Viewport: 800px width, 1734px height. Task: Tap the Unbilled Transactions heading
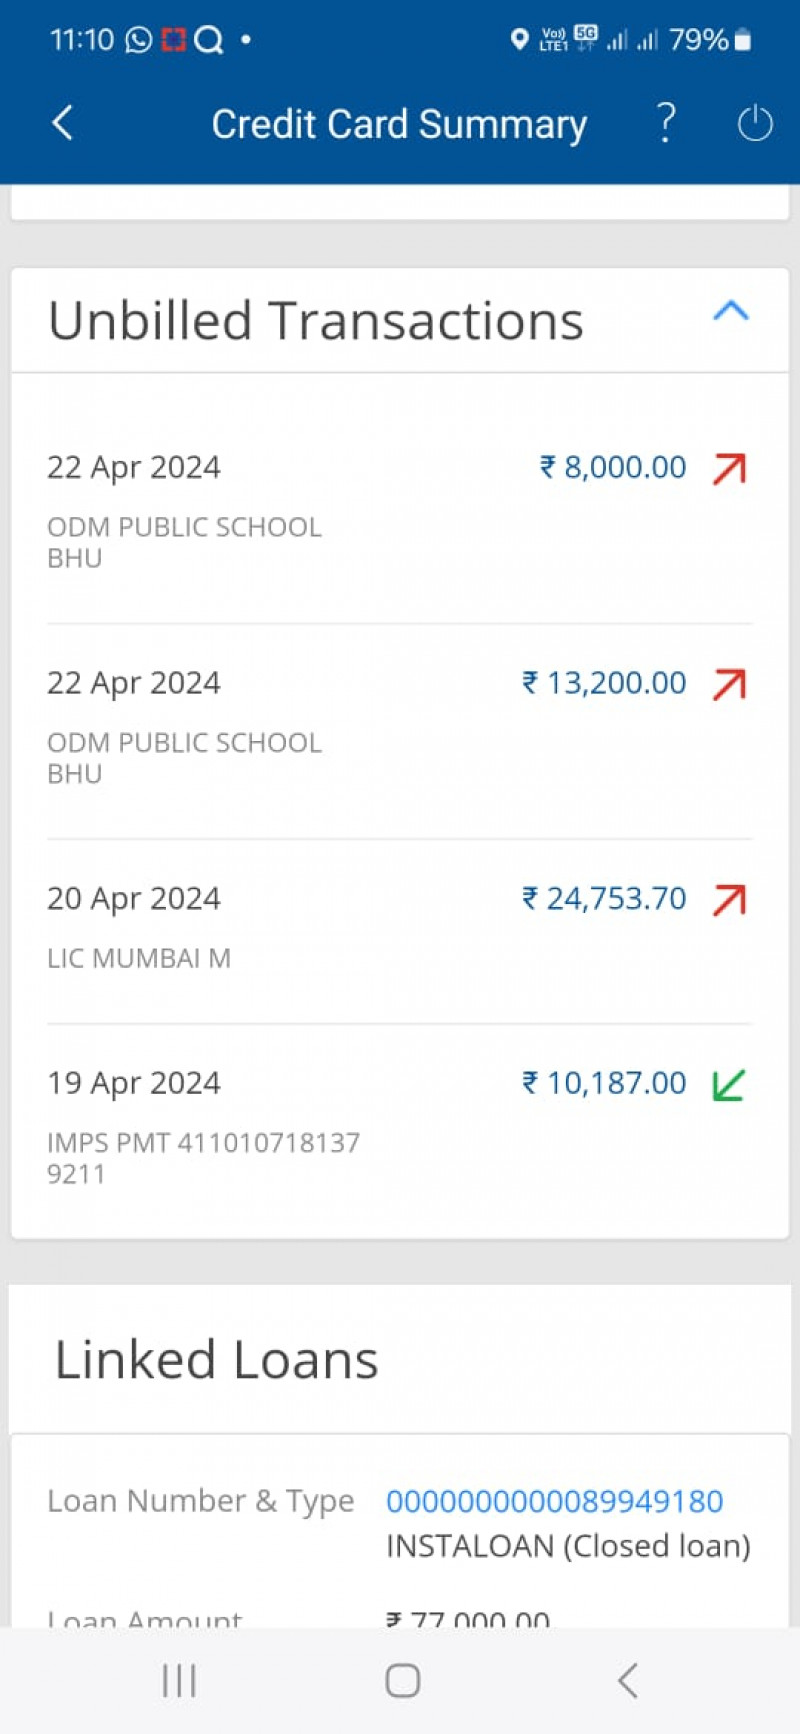tap(315, 321)
